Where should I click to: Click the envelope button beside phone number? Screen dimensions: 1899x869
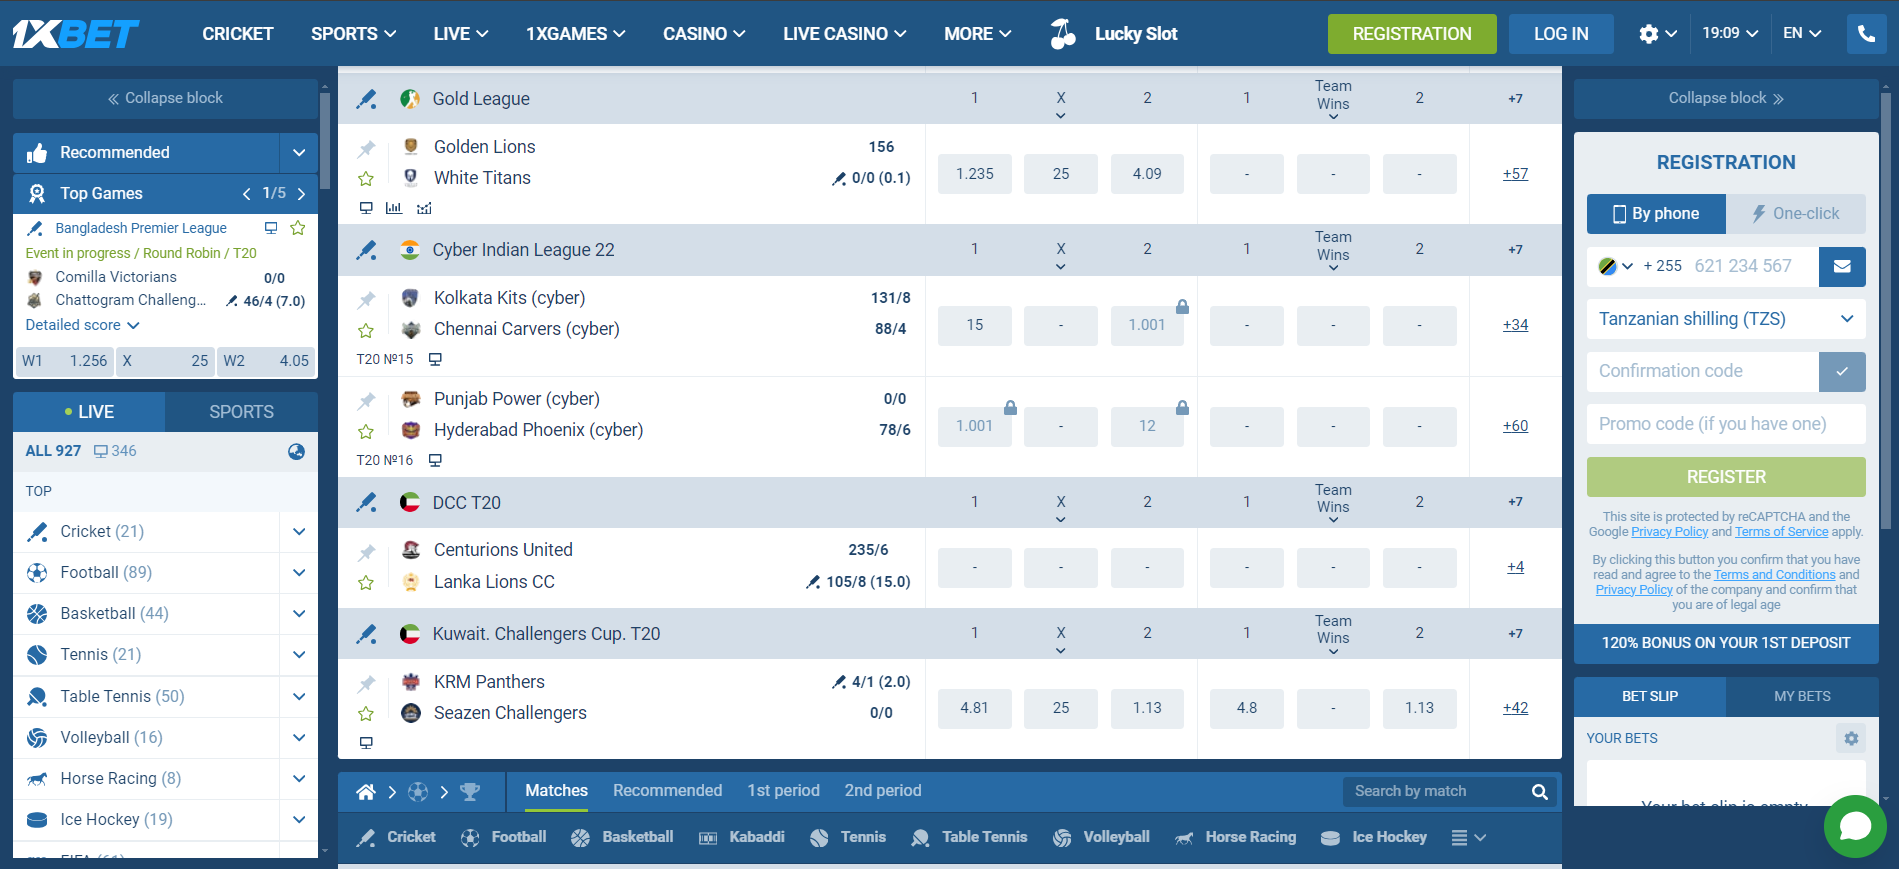pos(1842,266)
